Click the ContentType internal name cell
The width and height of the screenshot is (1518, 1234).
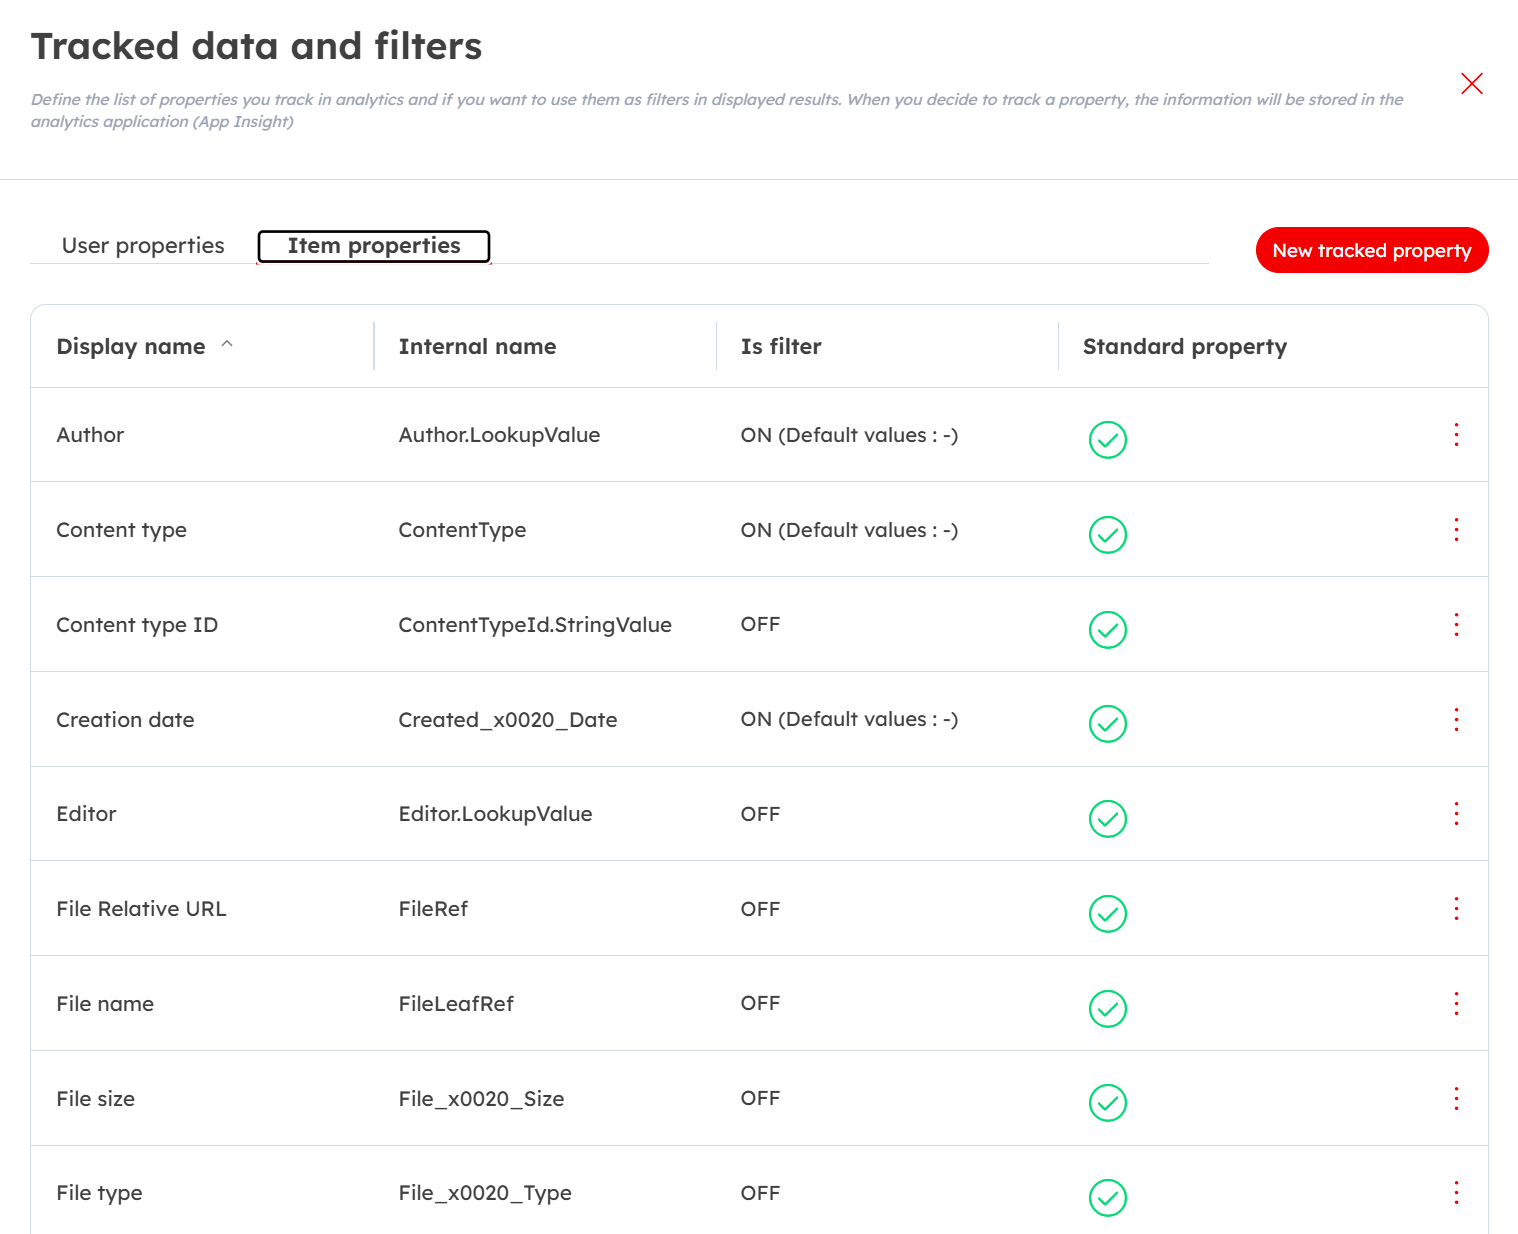pos(462,530)
